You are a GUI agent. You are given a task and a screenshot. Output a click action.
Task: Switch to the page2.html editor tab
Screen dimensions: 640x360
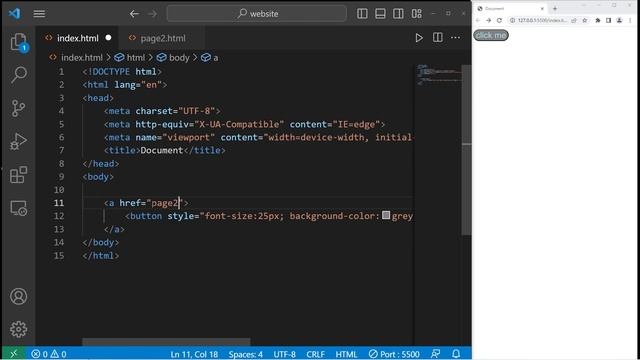(x=162, y=38)
